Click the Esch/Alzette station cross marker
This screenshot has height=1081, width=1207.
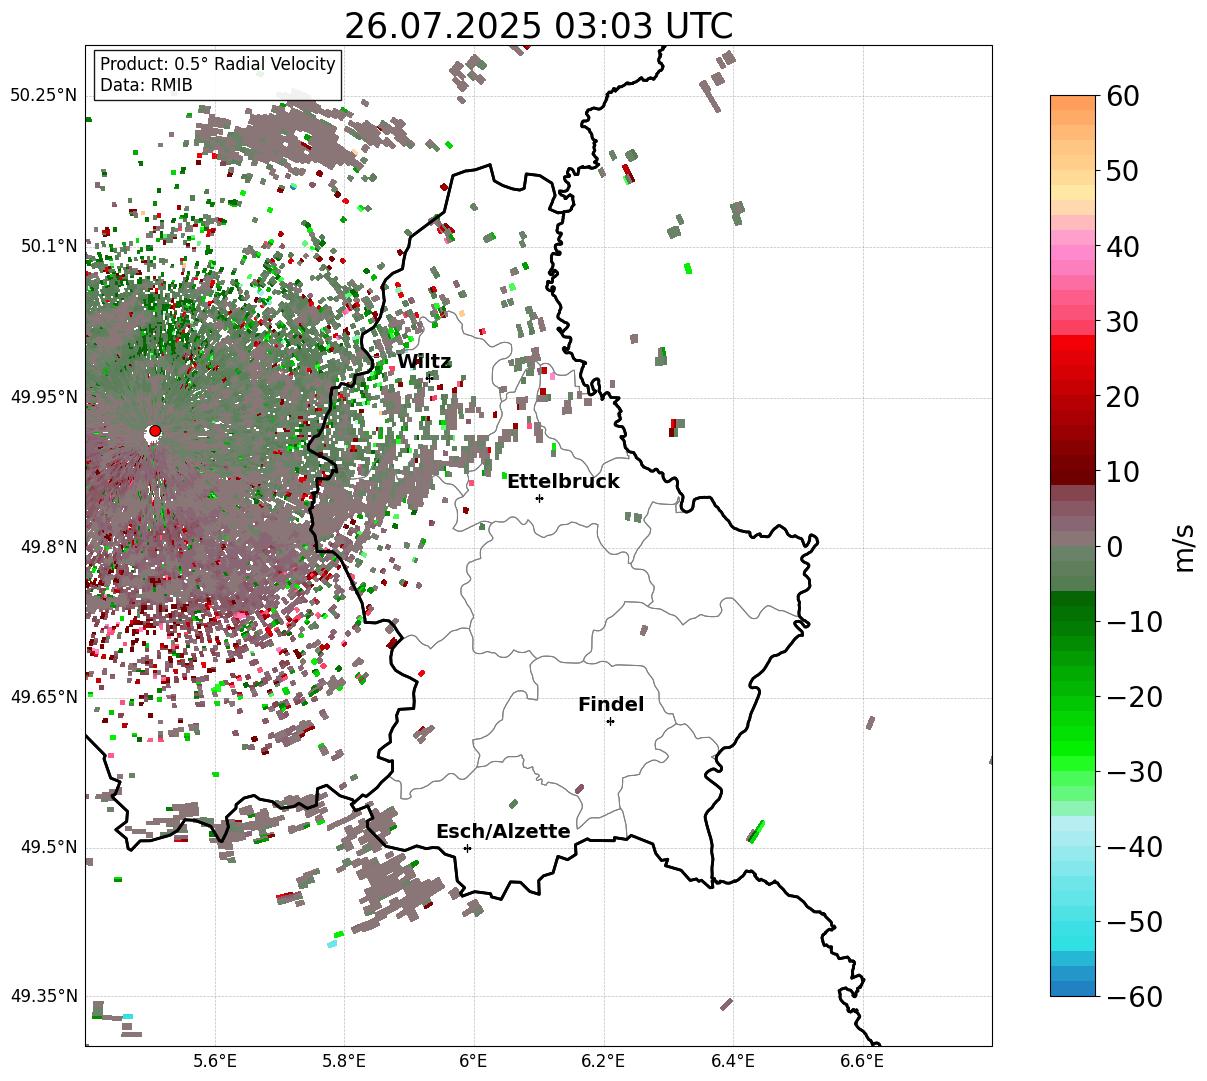point(467,848)
